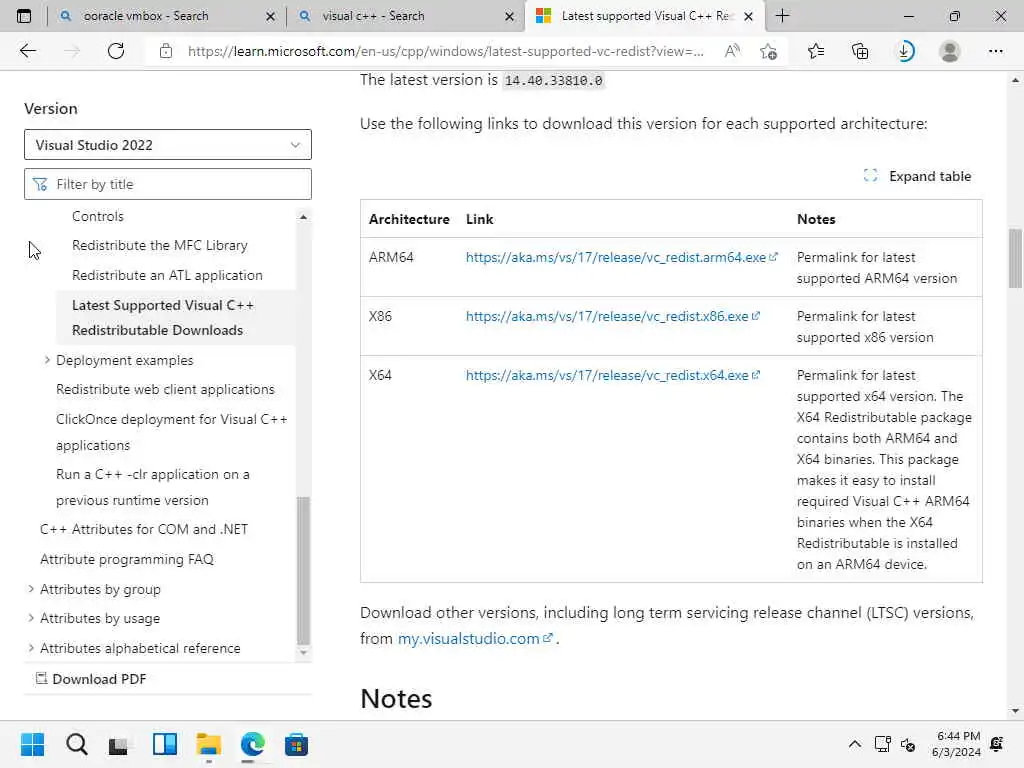The height and width of the screenshot is (768, 1024).
Task: Expand Deployment examples tree node
Action: (47, 360)
